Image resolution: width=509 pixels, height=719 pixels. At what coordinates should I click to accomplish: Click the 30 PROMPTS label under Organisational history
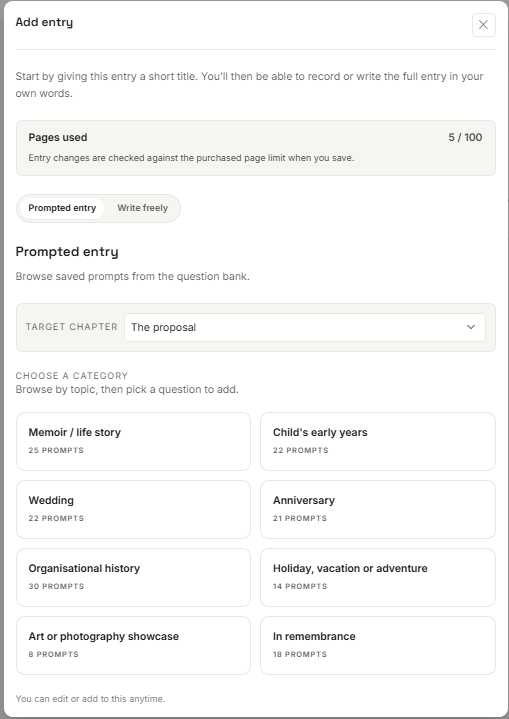tap(56, 586)
